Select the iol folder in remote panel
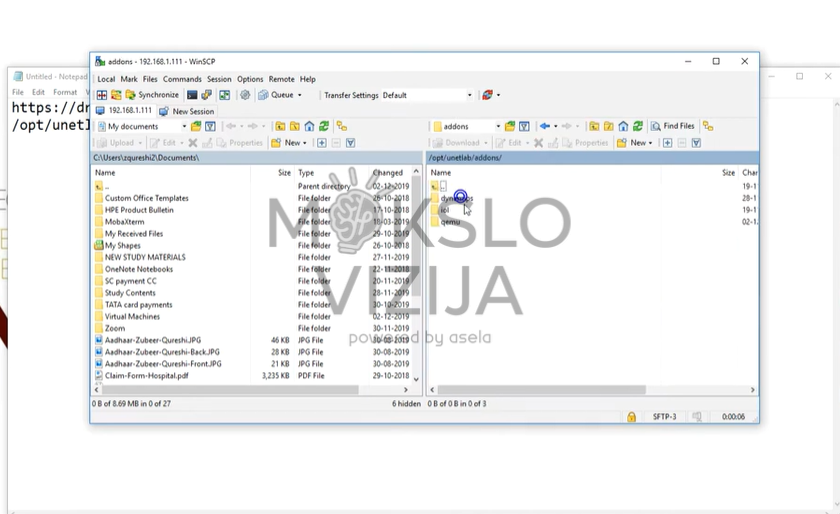The width and height of the screenshot is (840, 514). click(x=445, y=210)
